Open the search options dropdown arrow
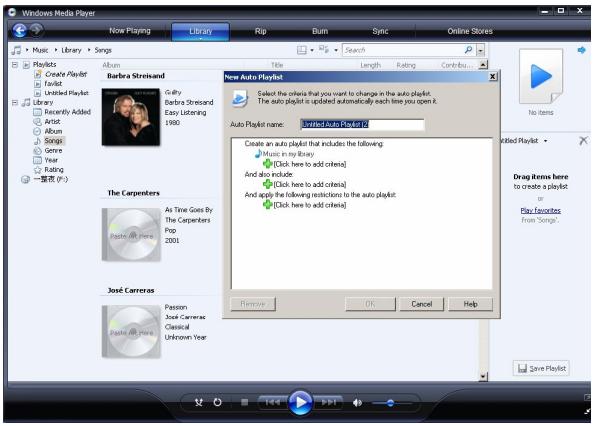The image size is (593, 426). click(x=480, y=50)
